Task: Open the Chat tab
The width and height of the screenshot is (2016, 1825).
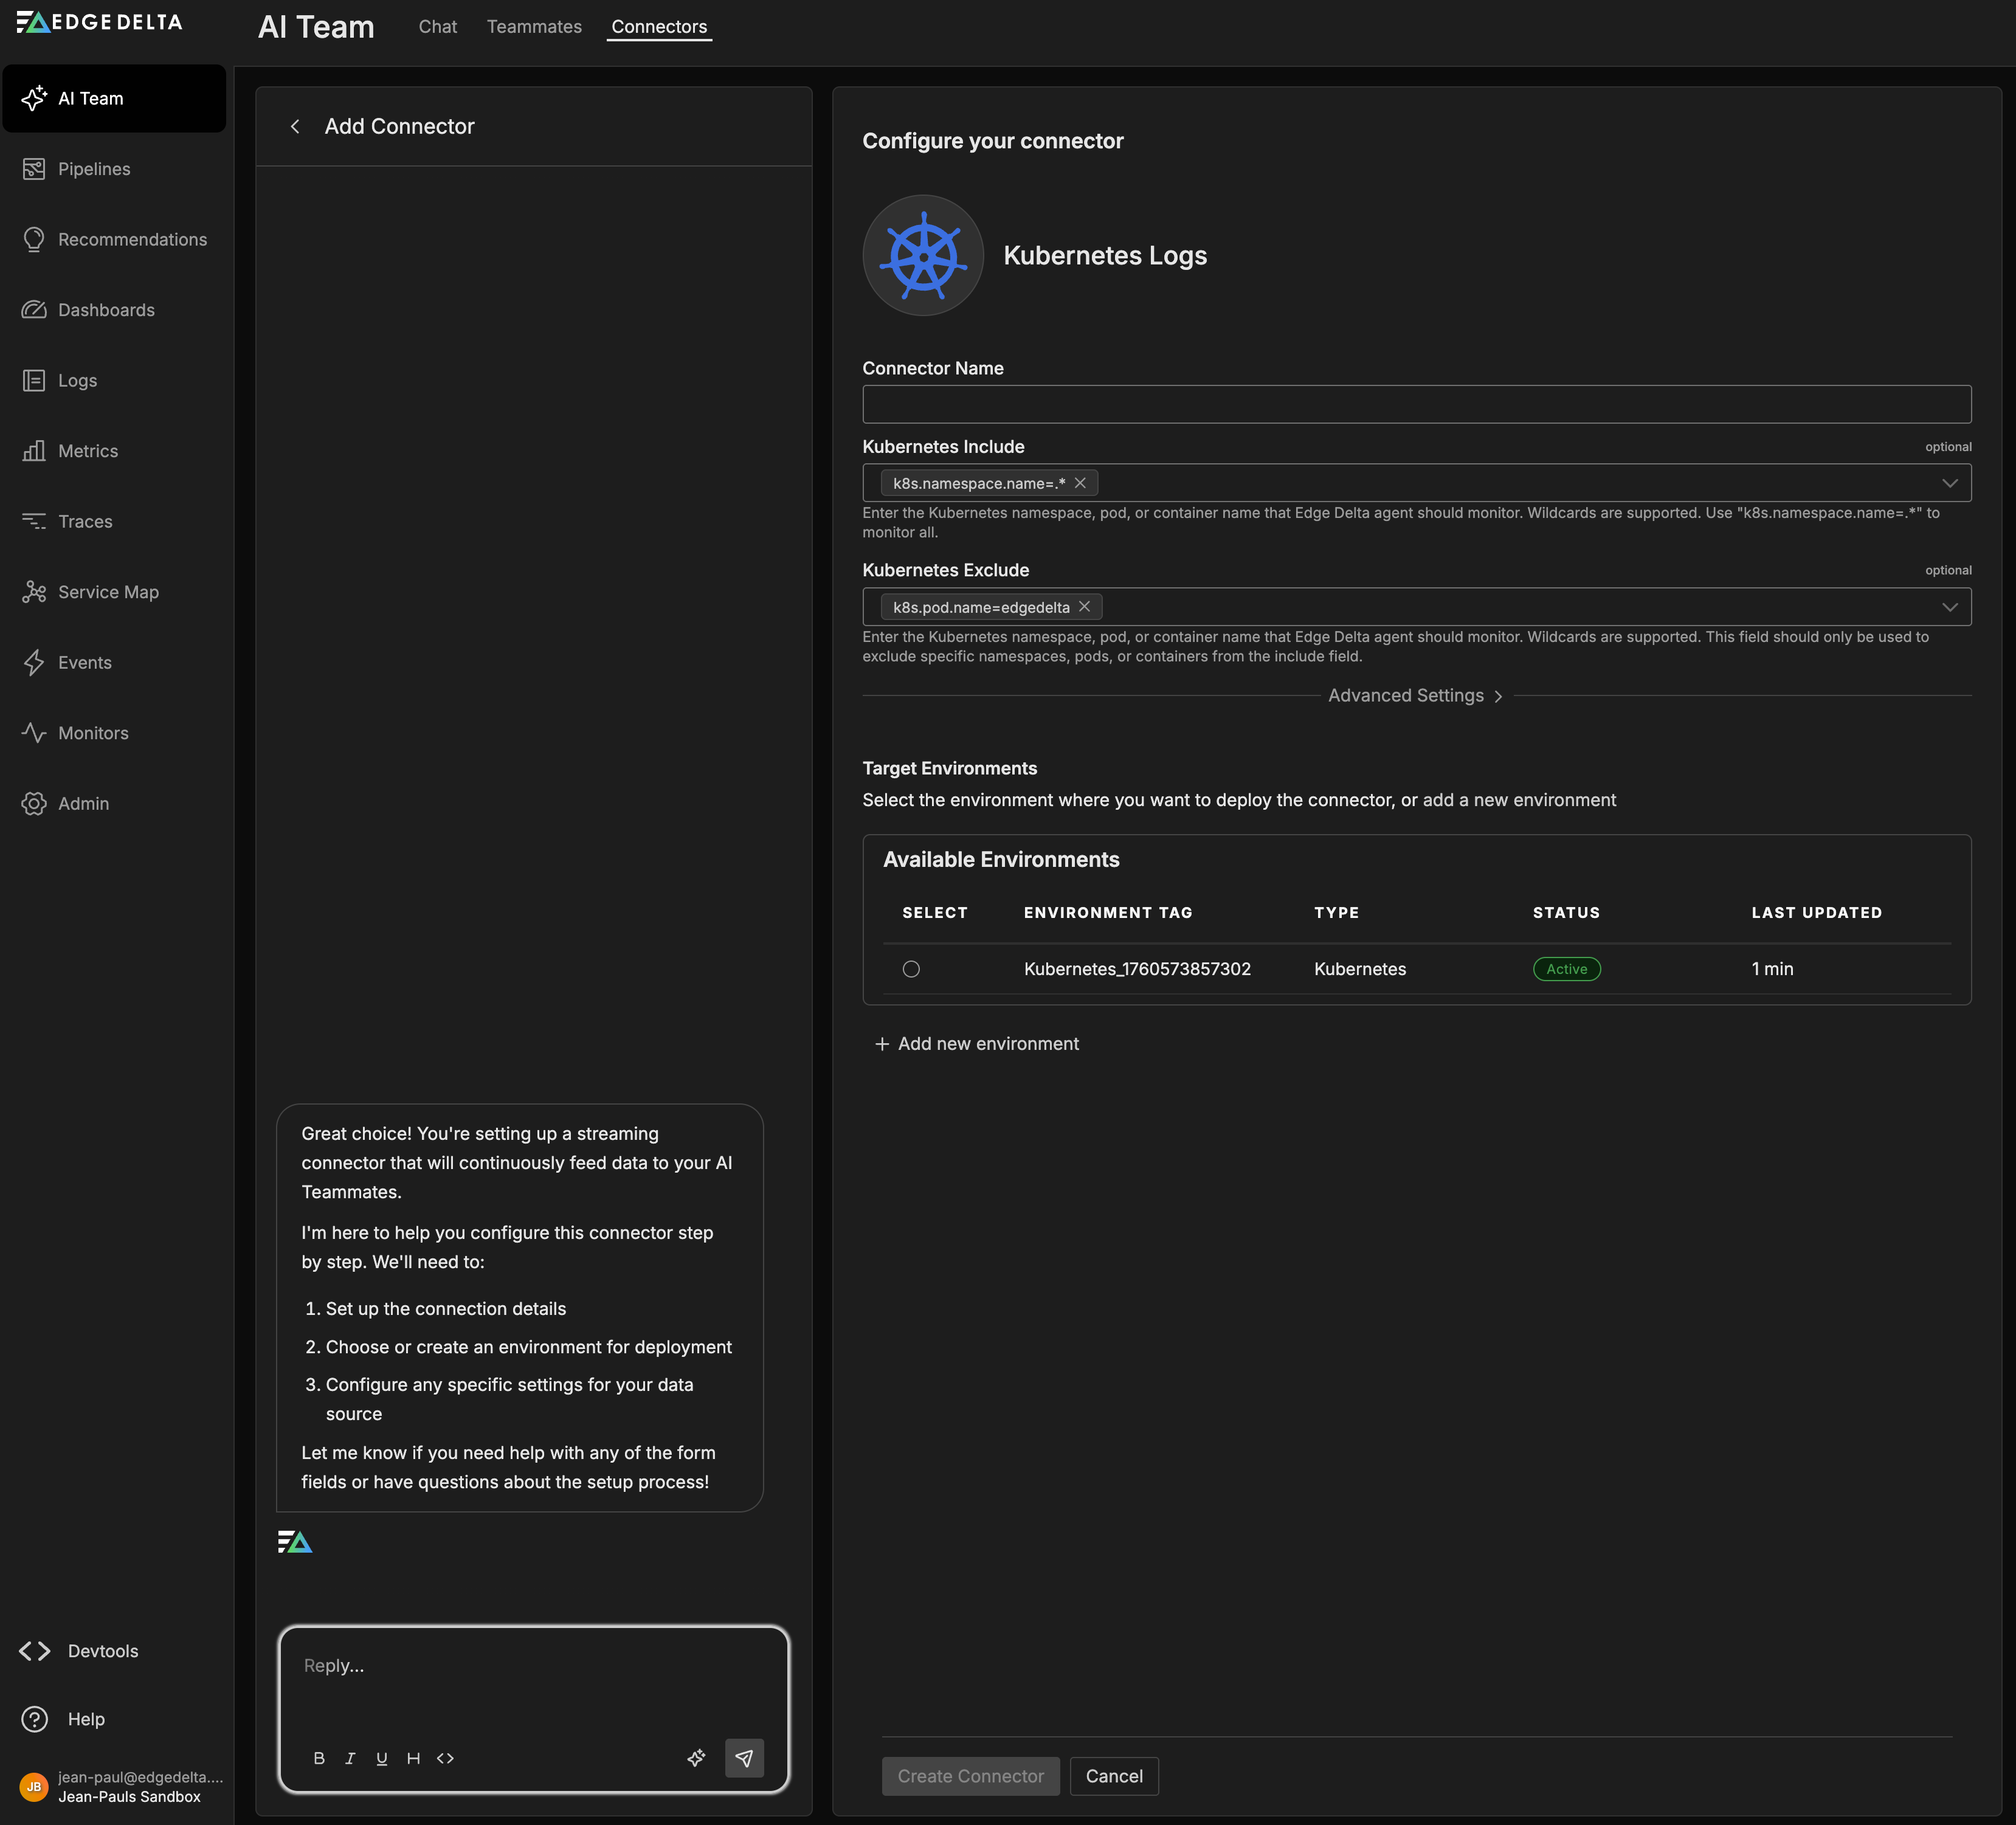Action: click(x=437, y=27)
